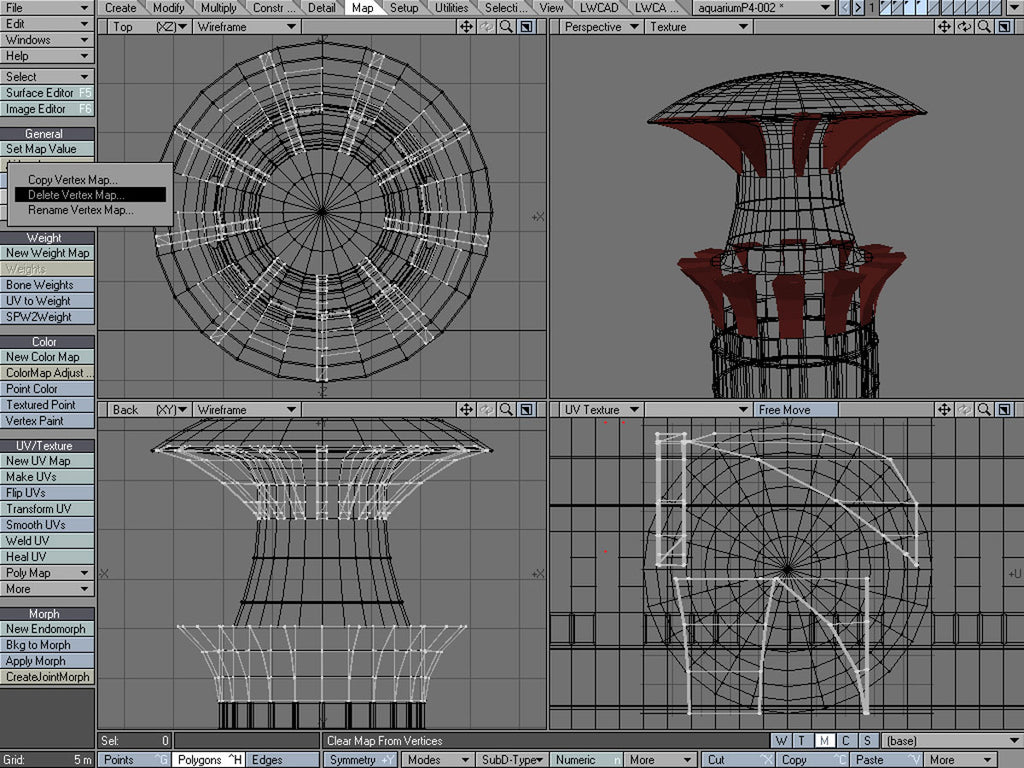This screenshot has width=1024, height=768.
Task: Select the T texture map mode button
Action: point(802,741)
